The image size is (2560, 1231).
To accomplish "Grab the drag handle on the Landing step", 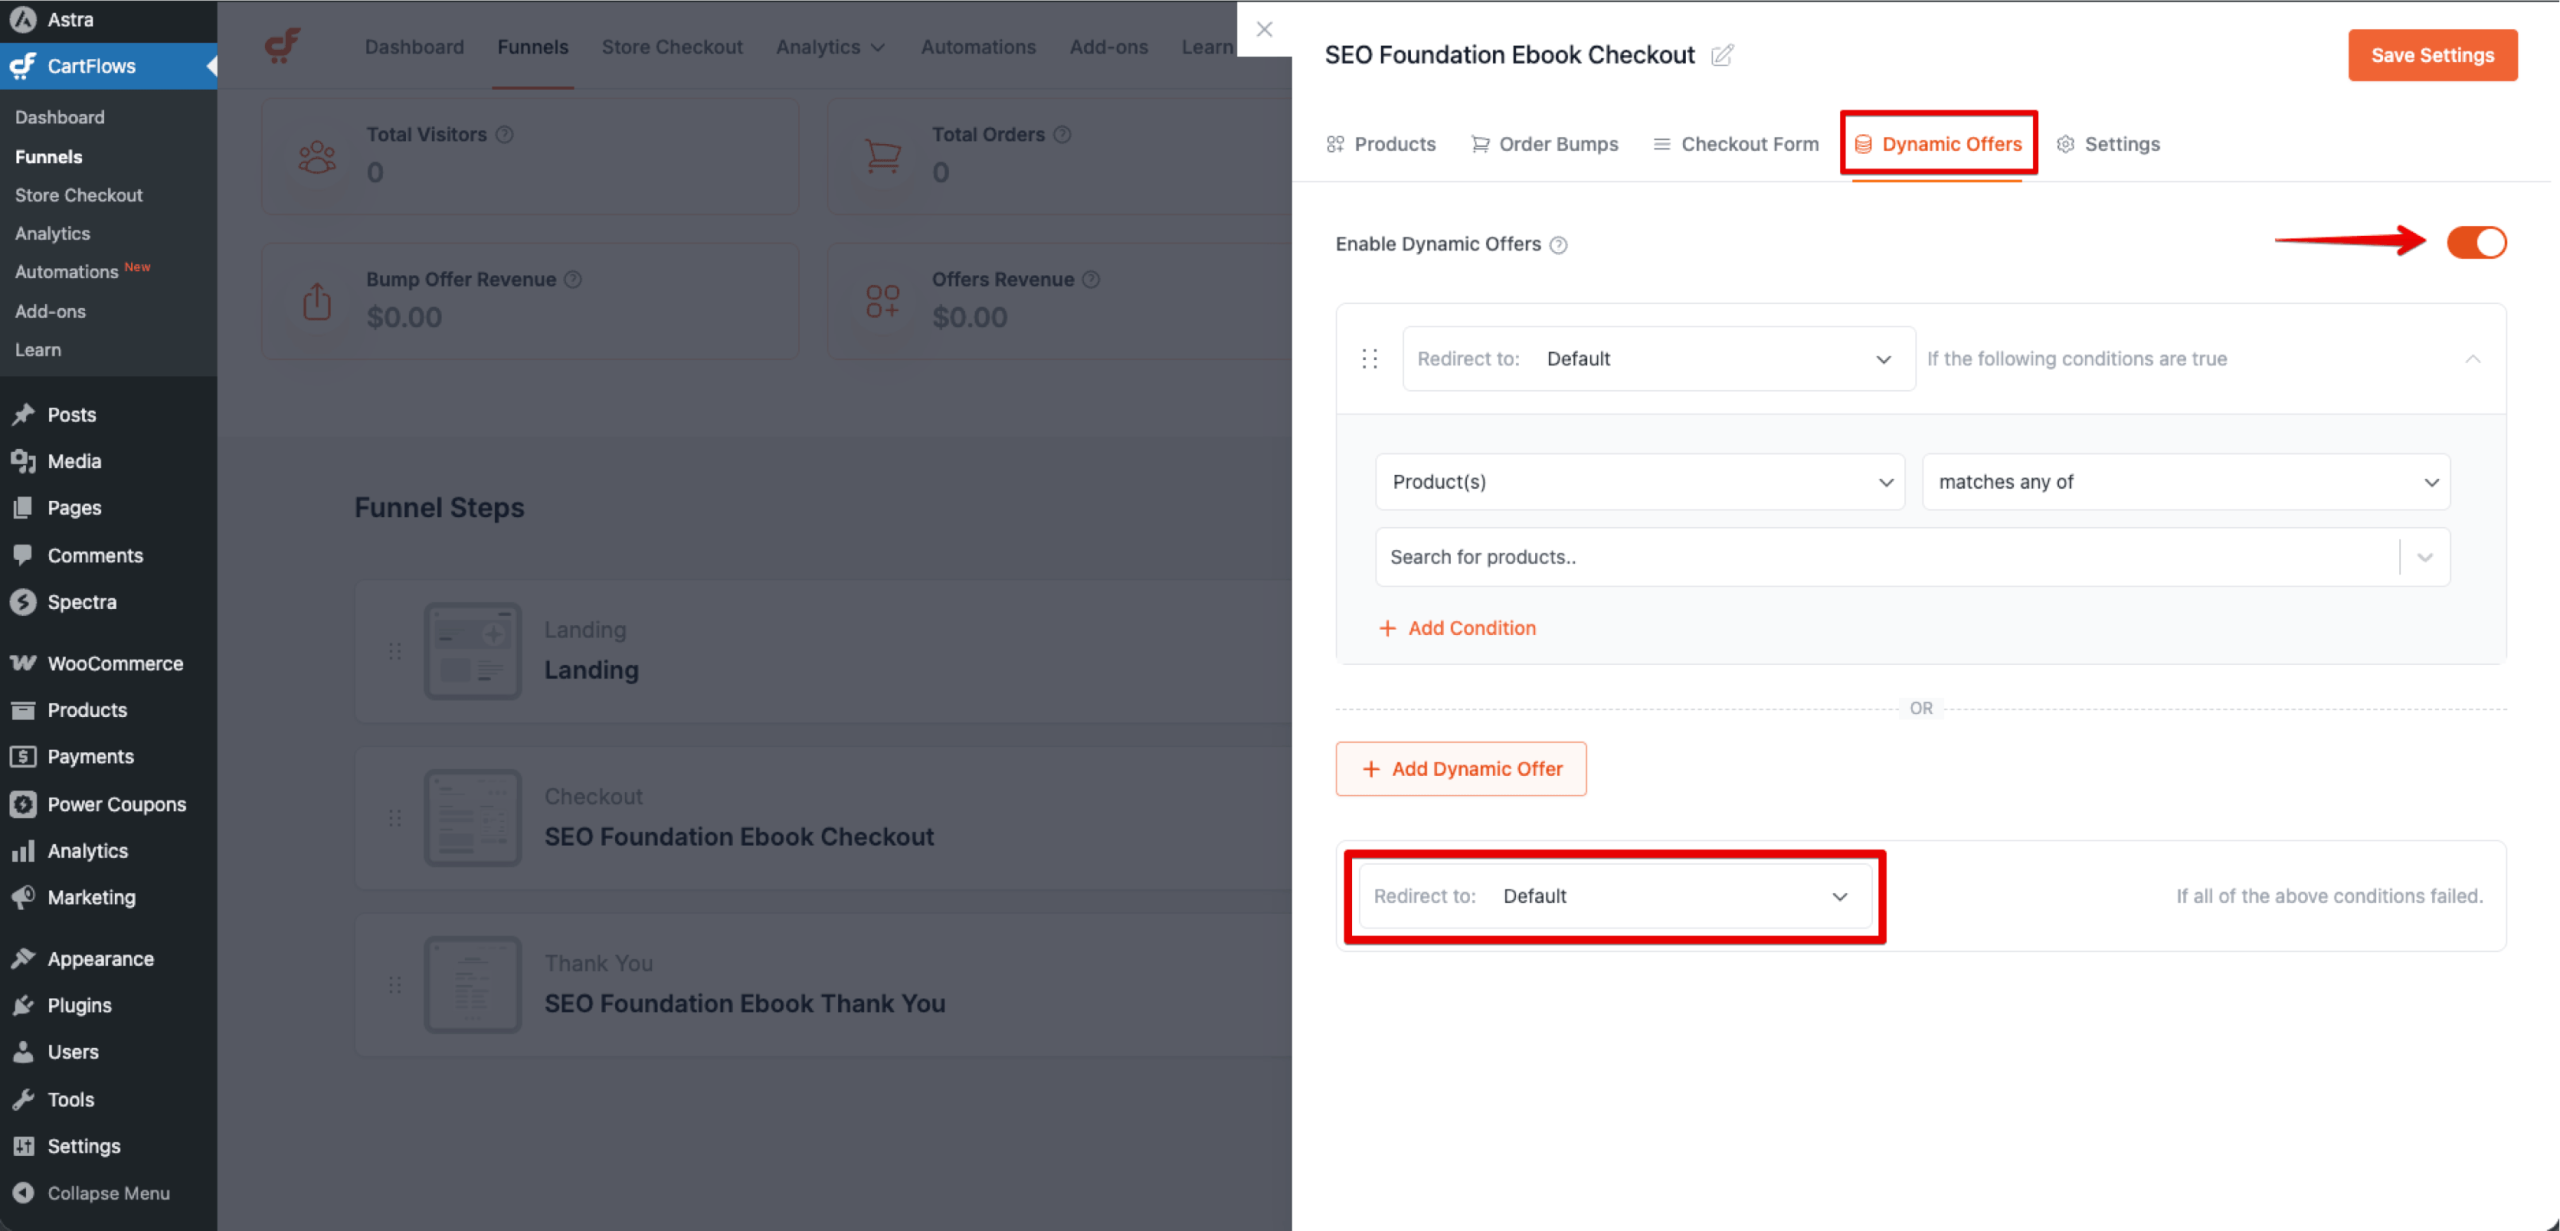I will (x=394, y=651).
